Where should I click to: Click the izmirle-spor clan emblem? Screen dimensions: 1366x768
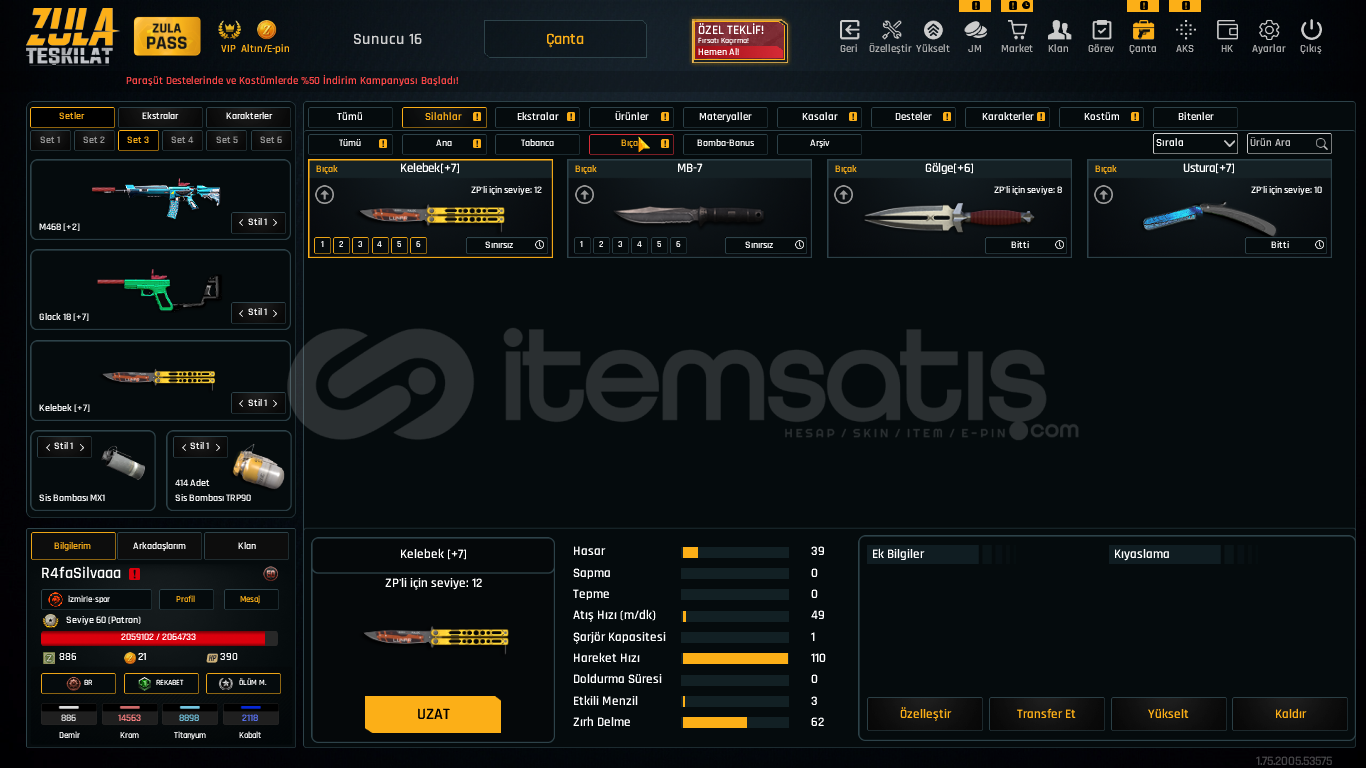pyautogui.click(x=55, y=599)
